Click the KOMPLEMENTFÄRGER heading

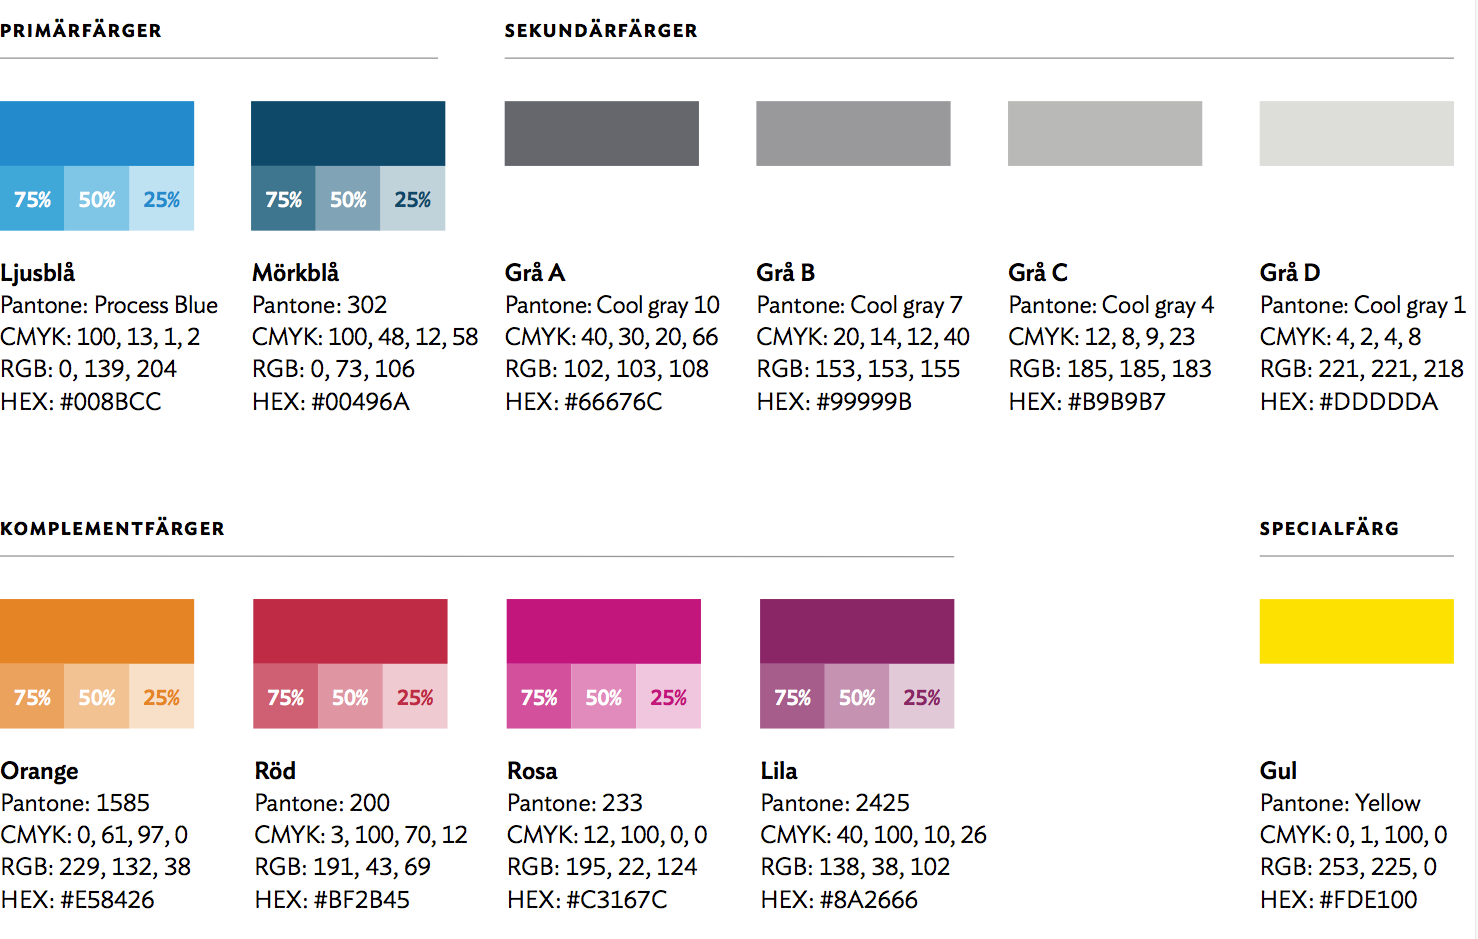tap(112, 528)
